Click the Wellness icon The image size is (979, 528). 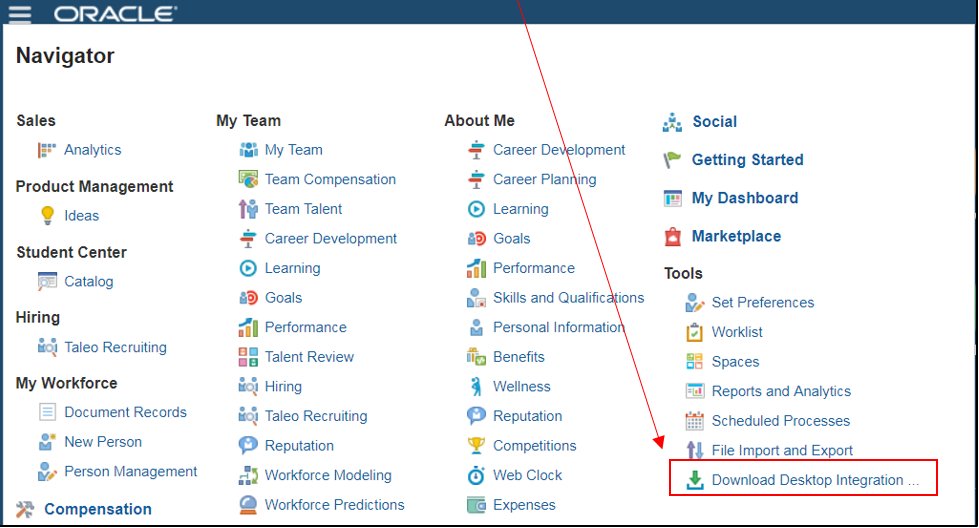476,386
